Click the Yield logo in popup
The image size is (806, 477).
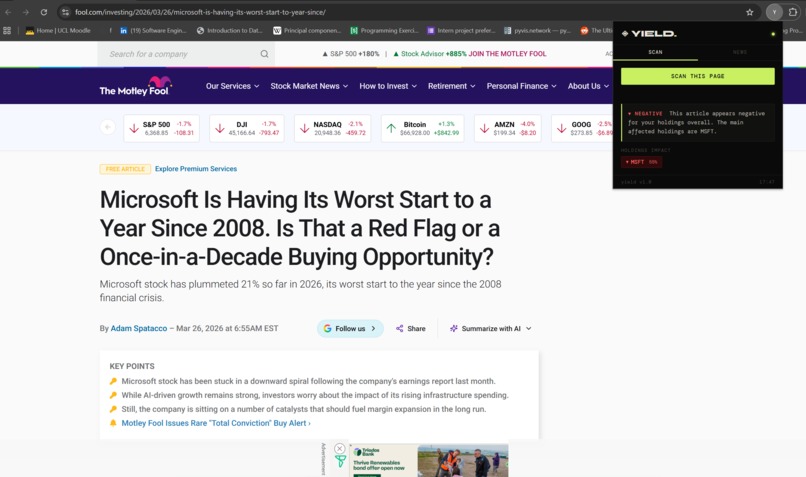[649, 33]
